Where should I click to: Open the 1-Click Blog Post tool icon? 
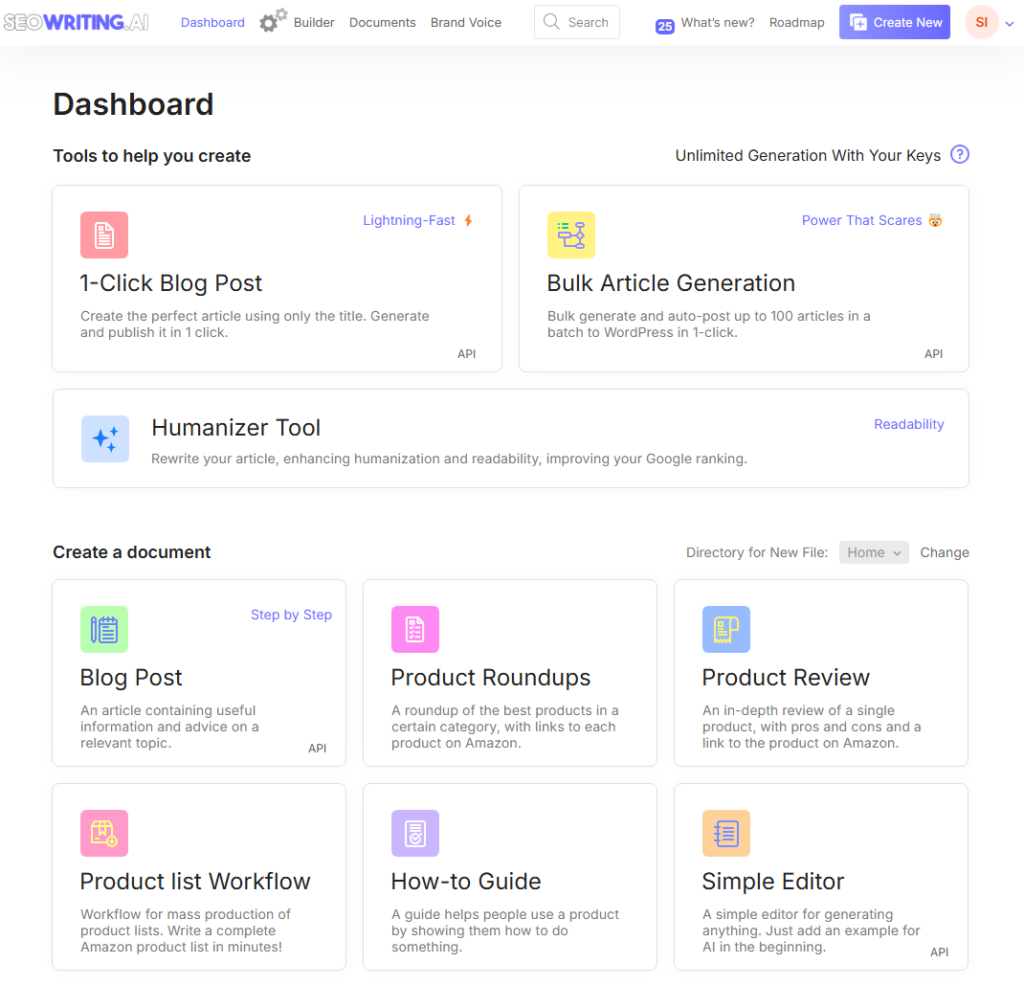click(104, 234)
